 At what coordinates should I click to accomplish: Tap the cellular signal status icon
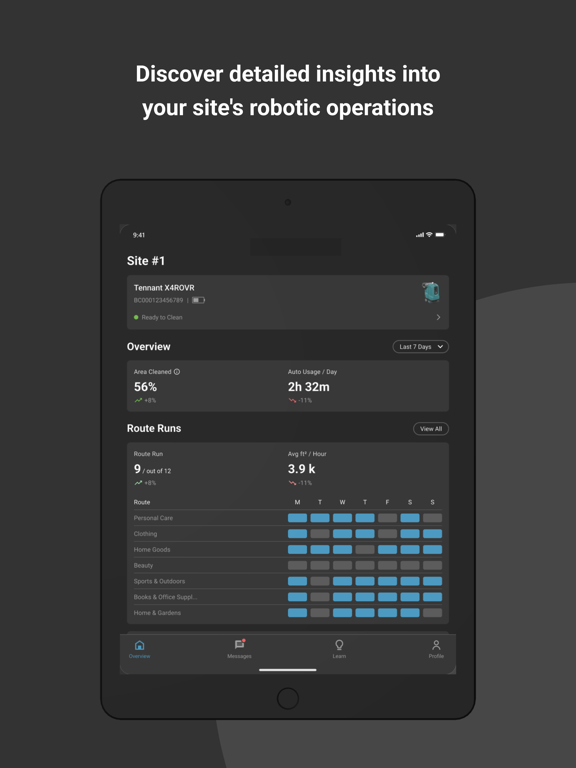(x=420, y=235)
